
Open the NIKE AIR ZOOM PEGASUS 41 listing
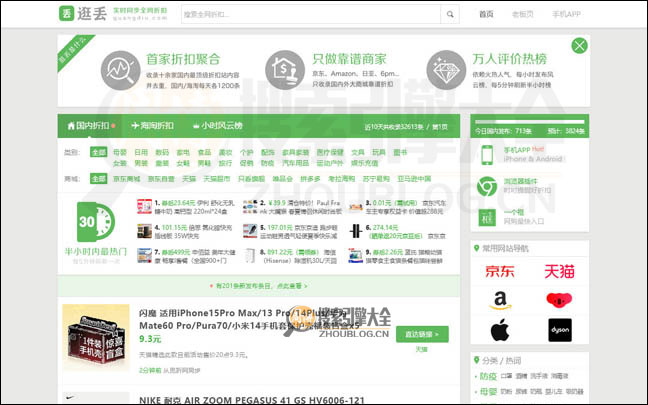[252, 400]
